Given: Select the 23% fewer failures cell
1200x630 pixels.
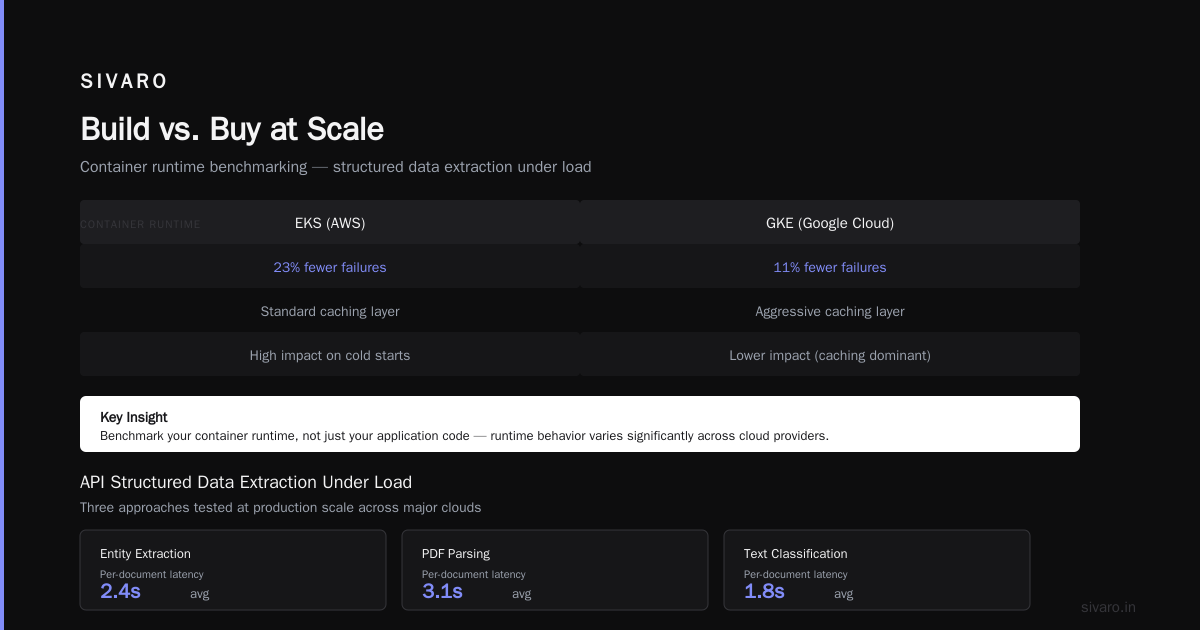Looking at the screenshot, I should [x=330, y=267].
